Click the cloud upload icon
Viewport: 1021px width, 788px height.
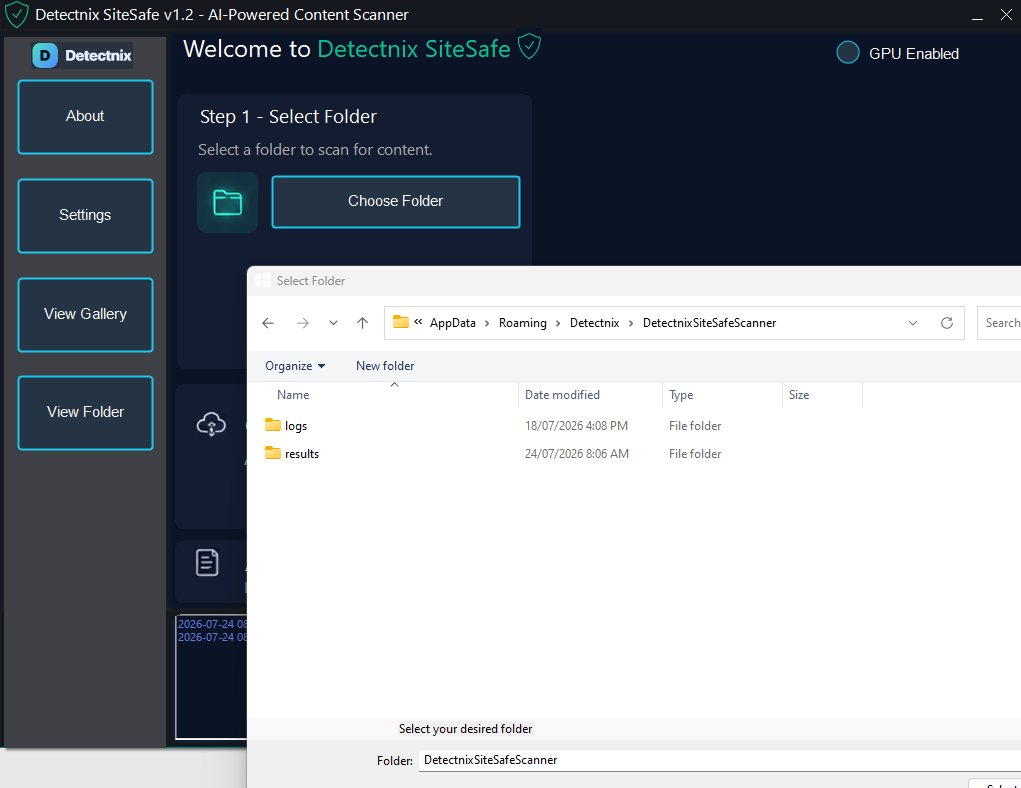tap(211, 424)
